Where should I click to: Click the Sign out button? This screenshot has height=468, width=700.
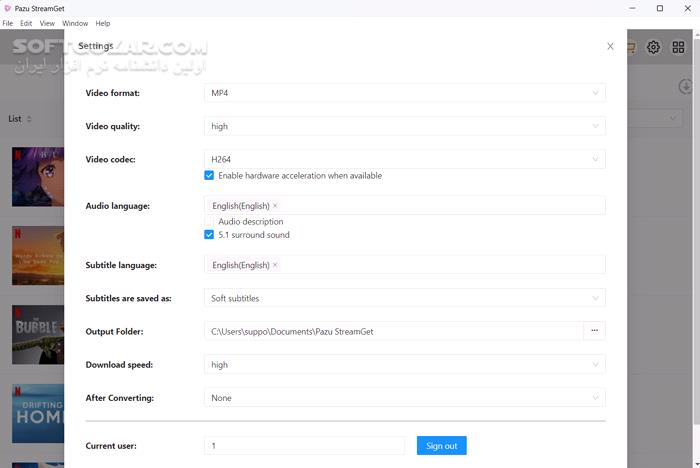(441, 445)
